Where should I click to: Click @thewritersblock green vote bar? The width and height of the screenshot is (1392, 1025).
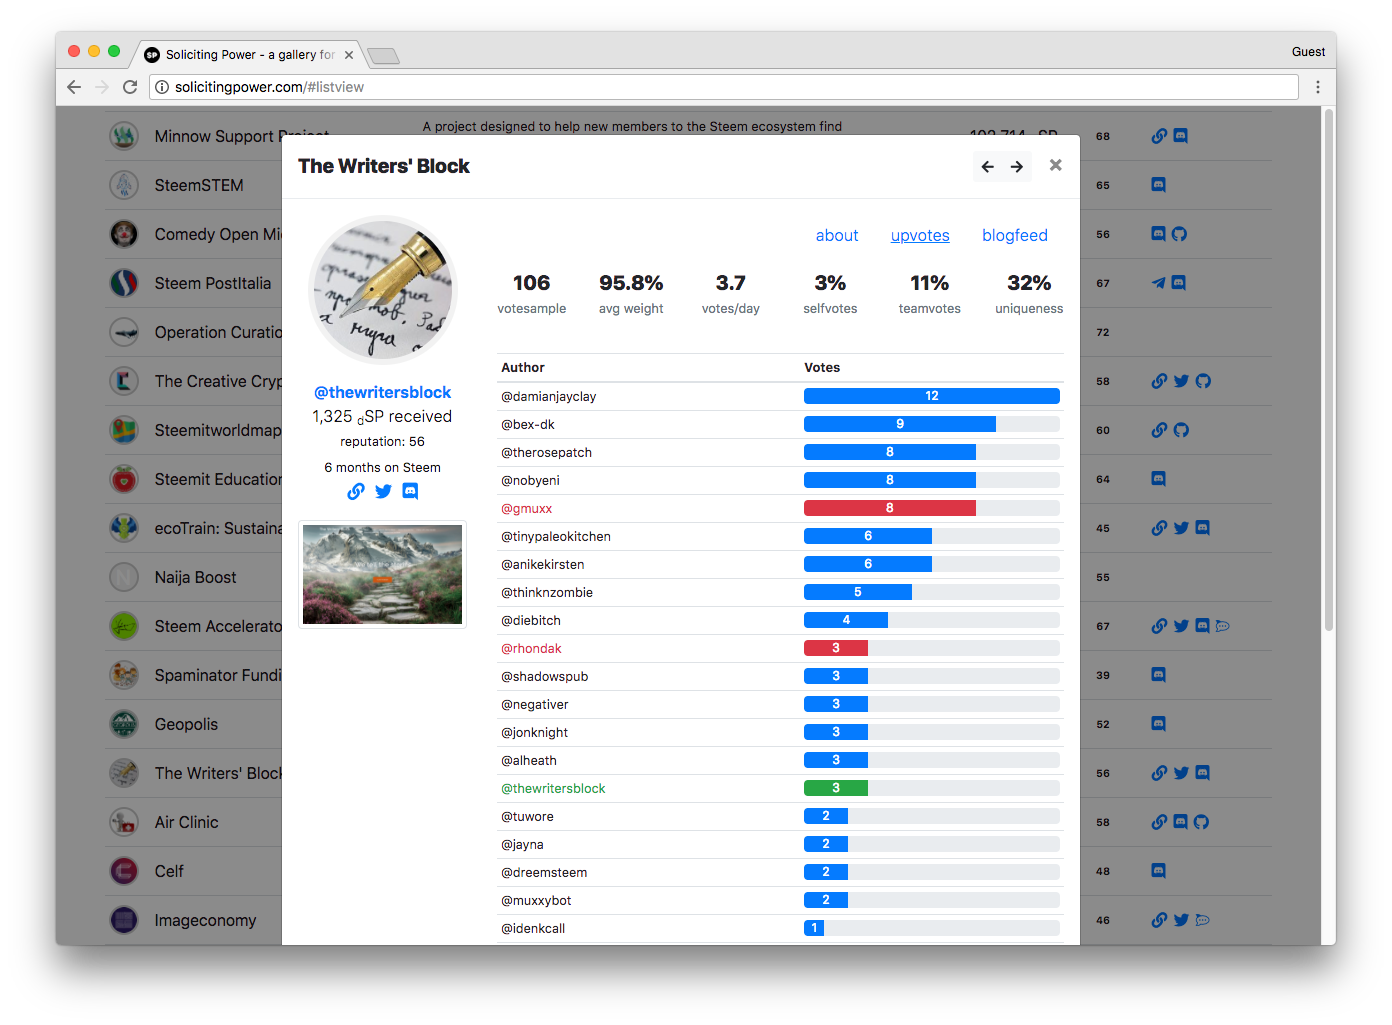836,788
